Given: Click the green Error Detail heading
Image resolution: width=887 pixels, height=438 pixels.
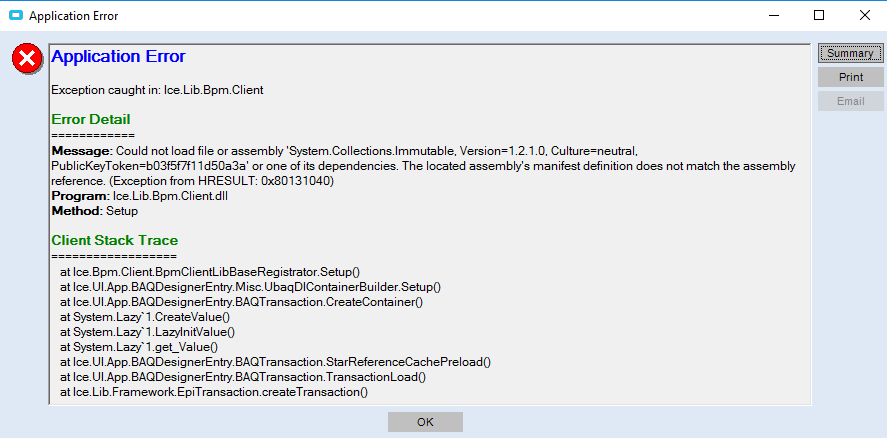Looking at the screenshot, I should click(91, 120).
